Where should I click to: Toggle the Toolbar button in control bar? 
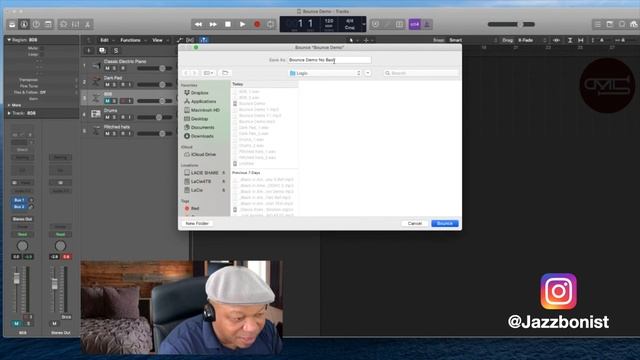pyautogui.click(x=48, y=24)
